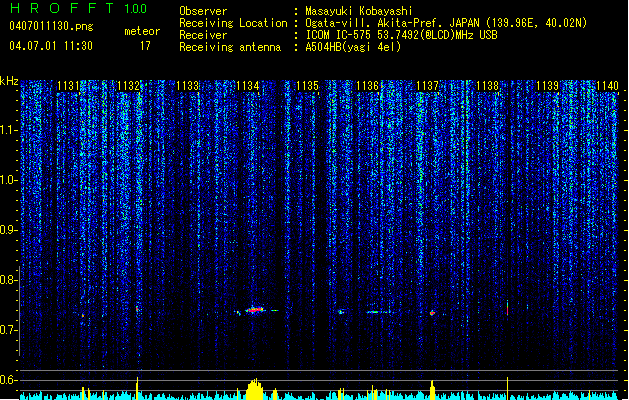
Task: Select the 1134 time marker
Action: pos(248,86)
